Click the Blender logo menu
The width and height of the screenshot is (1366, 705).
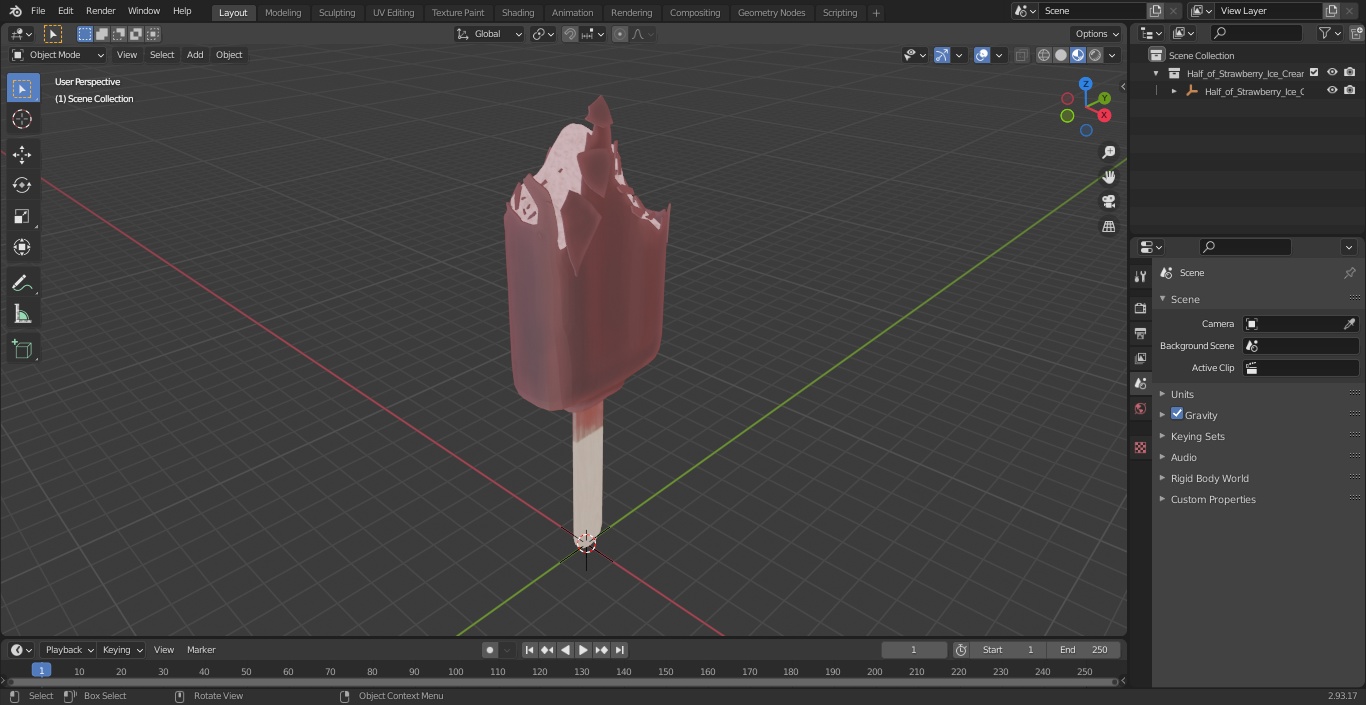[x=15, y=11]
